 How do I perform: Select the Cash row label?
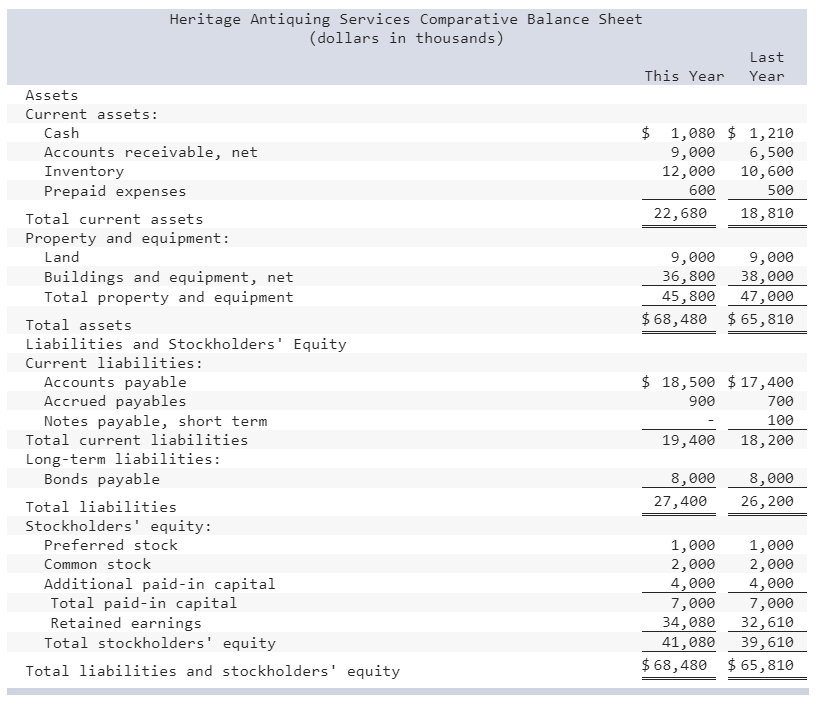click(62, 133)
